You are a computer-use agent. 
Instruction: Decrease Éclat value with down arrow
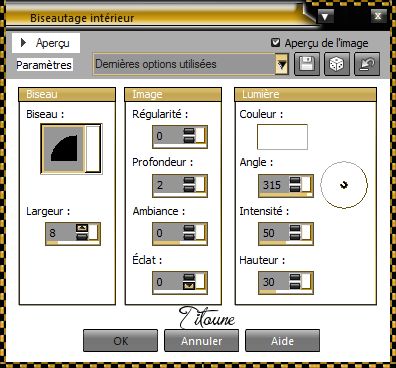tap(189, 285)
